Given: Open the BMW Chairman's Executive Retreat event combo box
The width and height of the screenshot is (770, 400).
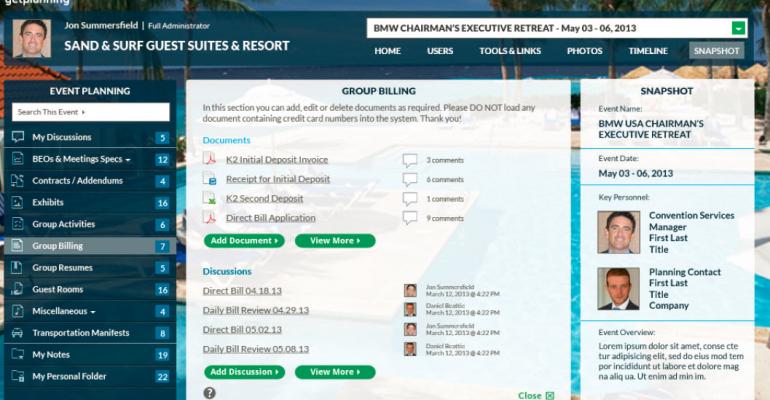Looking at the screenshot, I should tap(557, 28).
